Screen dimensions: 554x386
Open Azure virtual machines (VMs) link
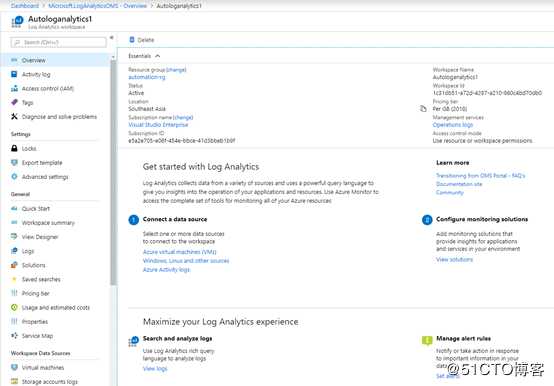click(x=179, y=252)
